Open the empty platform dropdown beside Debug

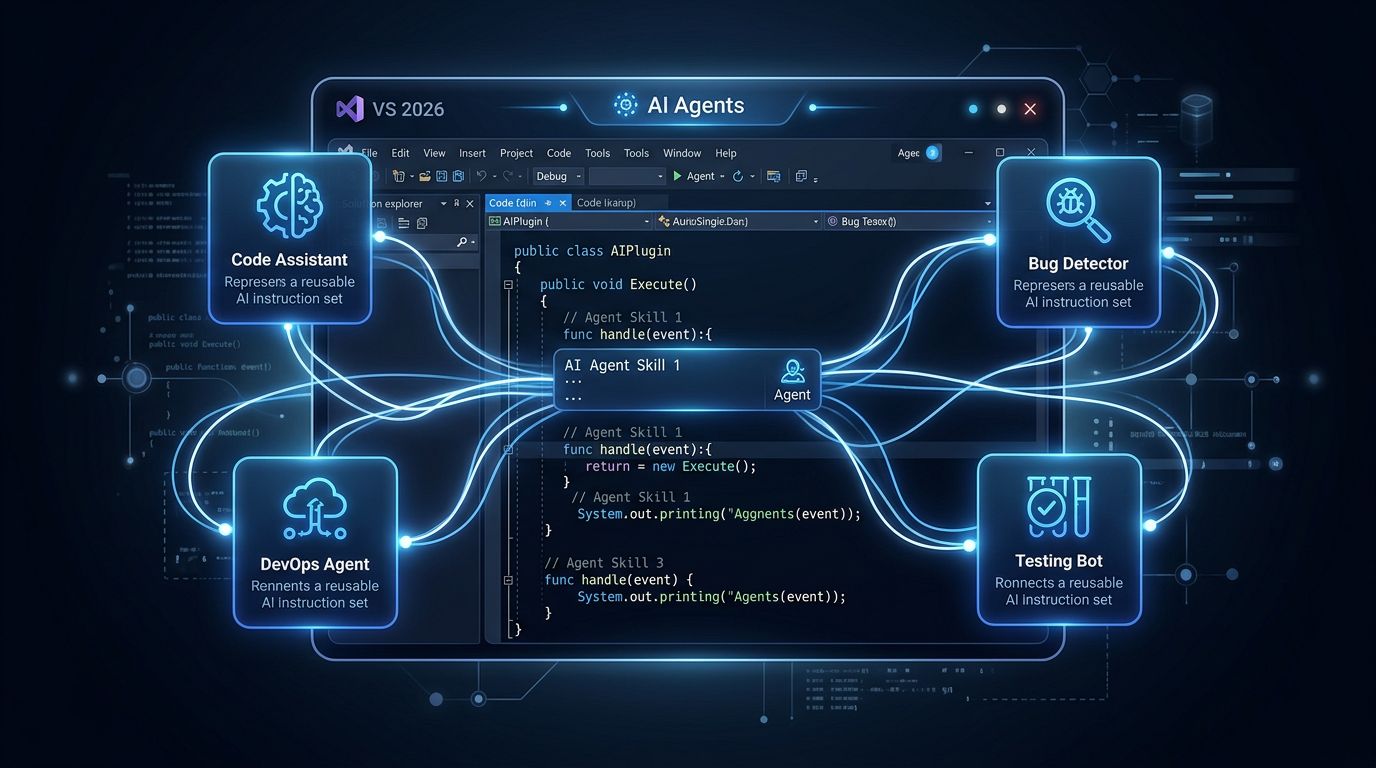(627, 176)
